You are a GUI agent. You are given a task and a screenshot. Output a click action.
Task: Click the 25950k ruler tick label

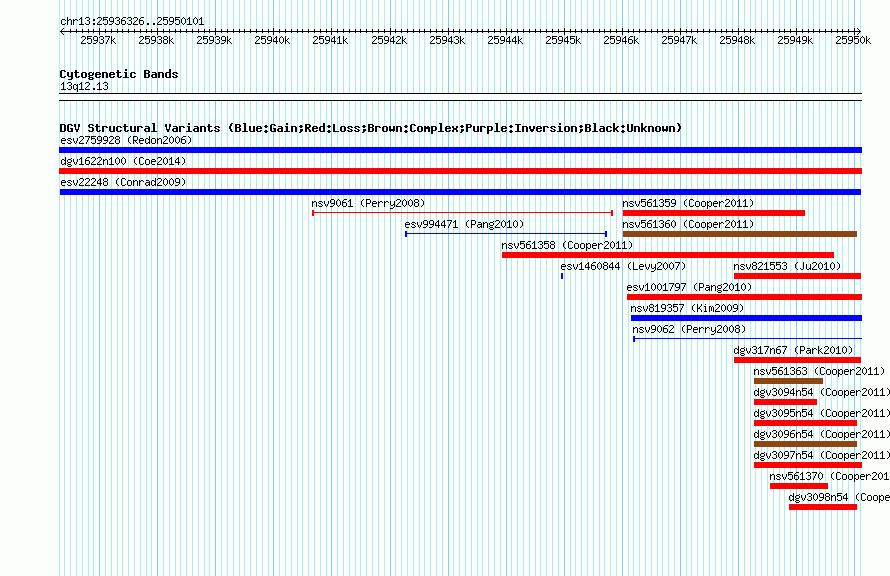pos(853,40)
